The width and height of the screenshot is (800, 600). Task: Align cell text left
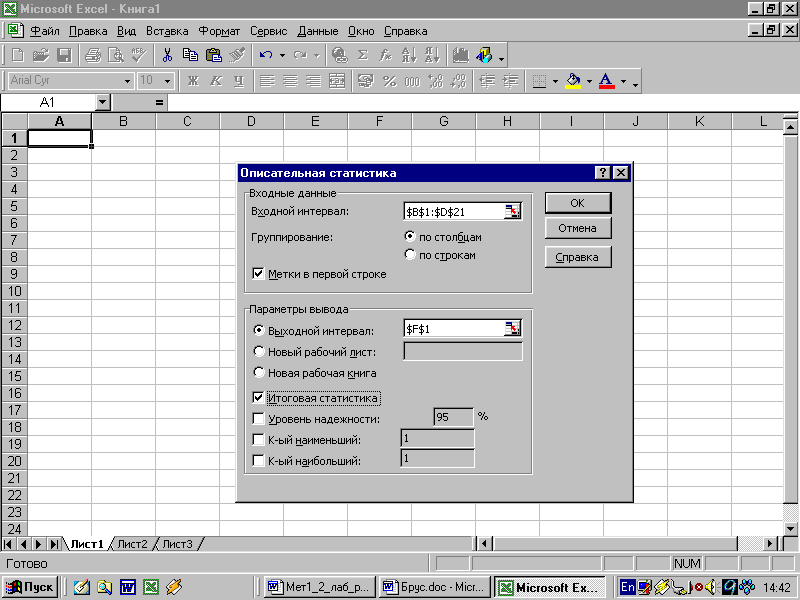tap(267, 81)
